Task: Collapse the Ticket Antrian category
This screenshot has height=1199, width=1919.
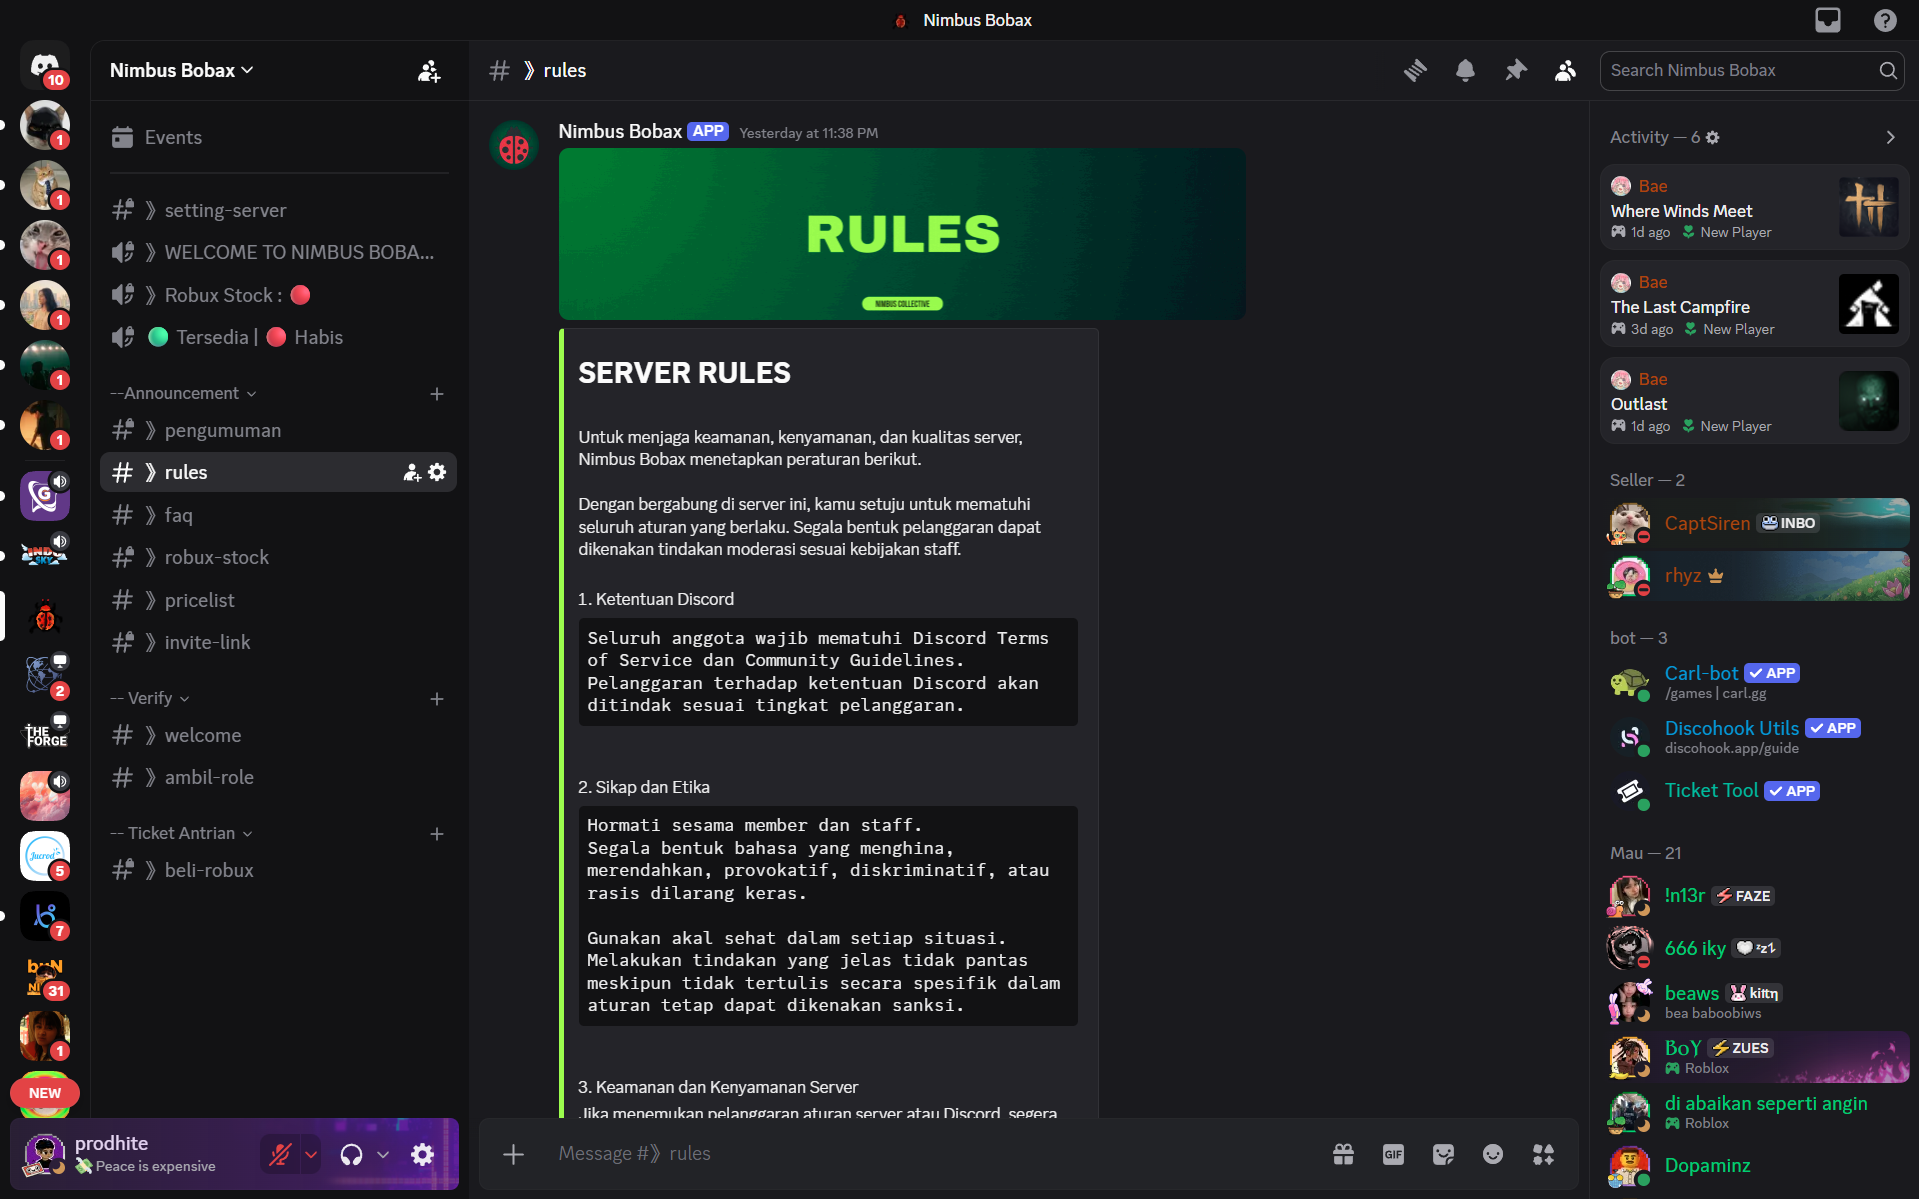Action: click(181, 833)
